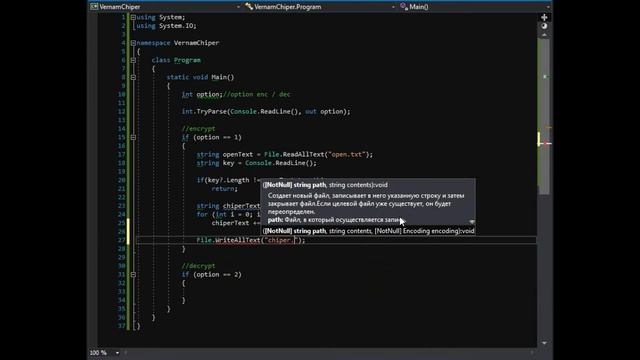Click the "path:" parameter description in tooltip
The height and width of the screenshot is (360, 640).
(x=336, y=220)
